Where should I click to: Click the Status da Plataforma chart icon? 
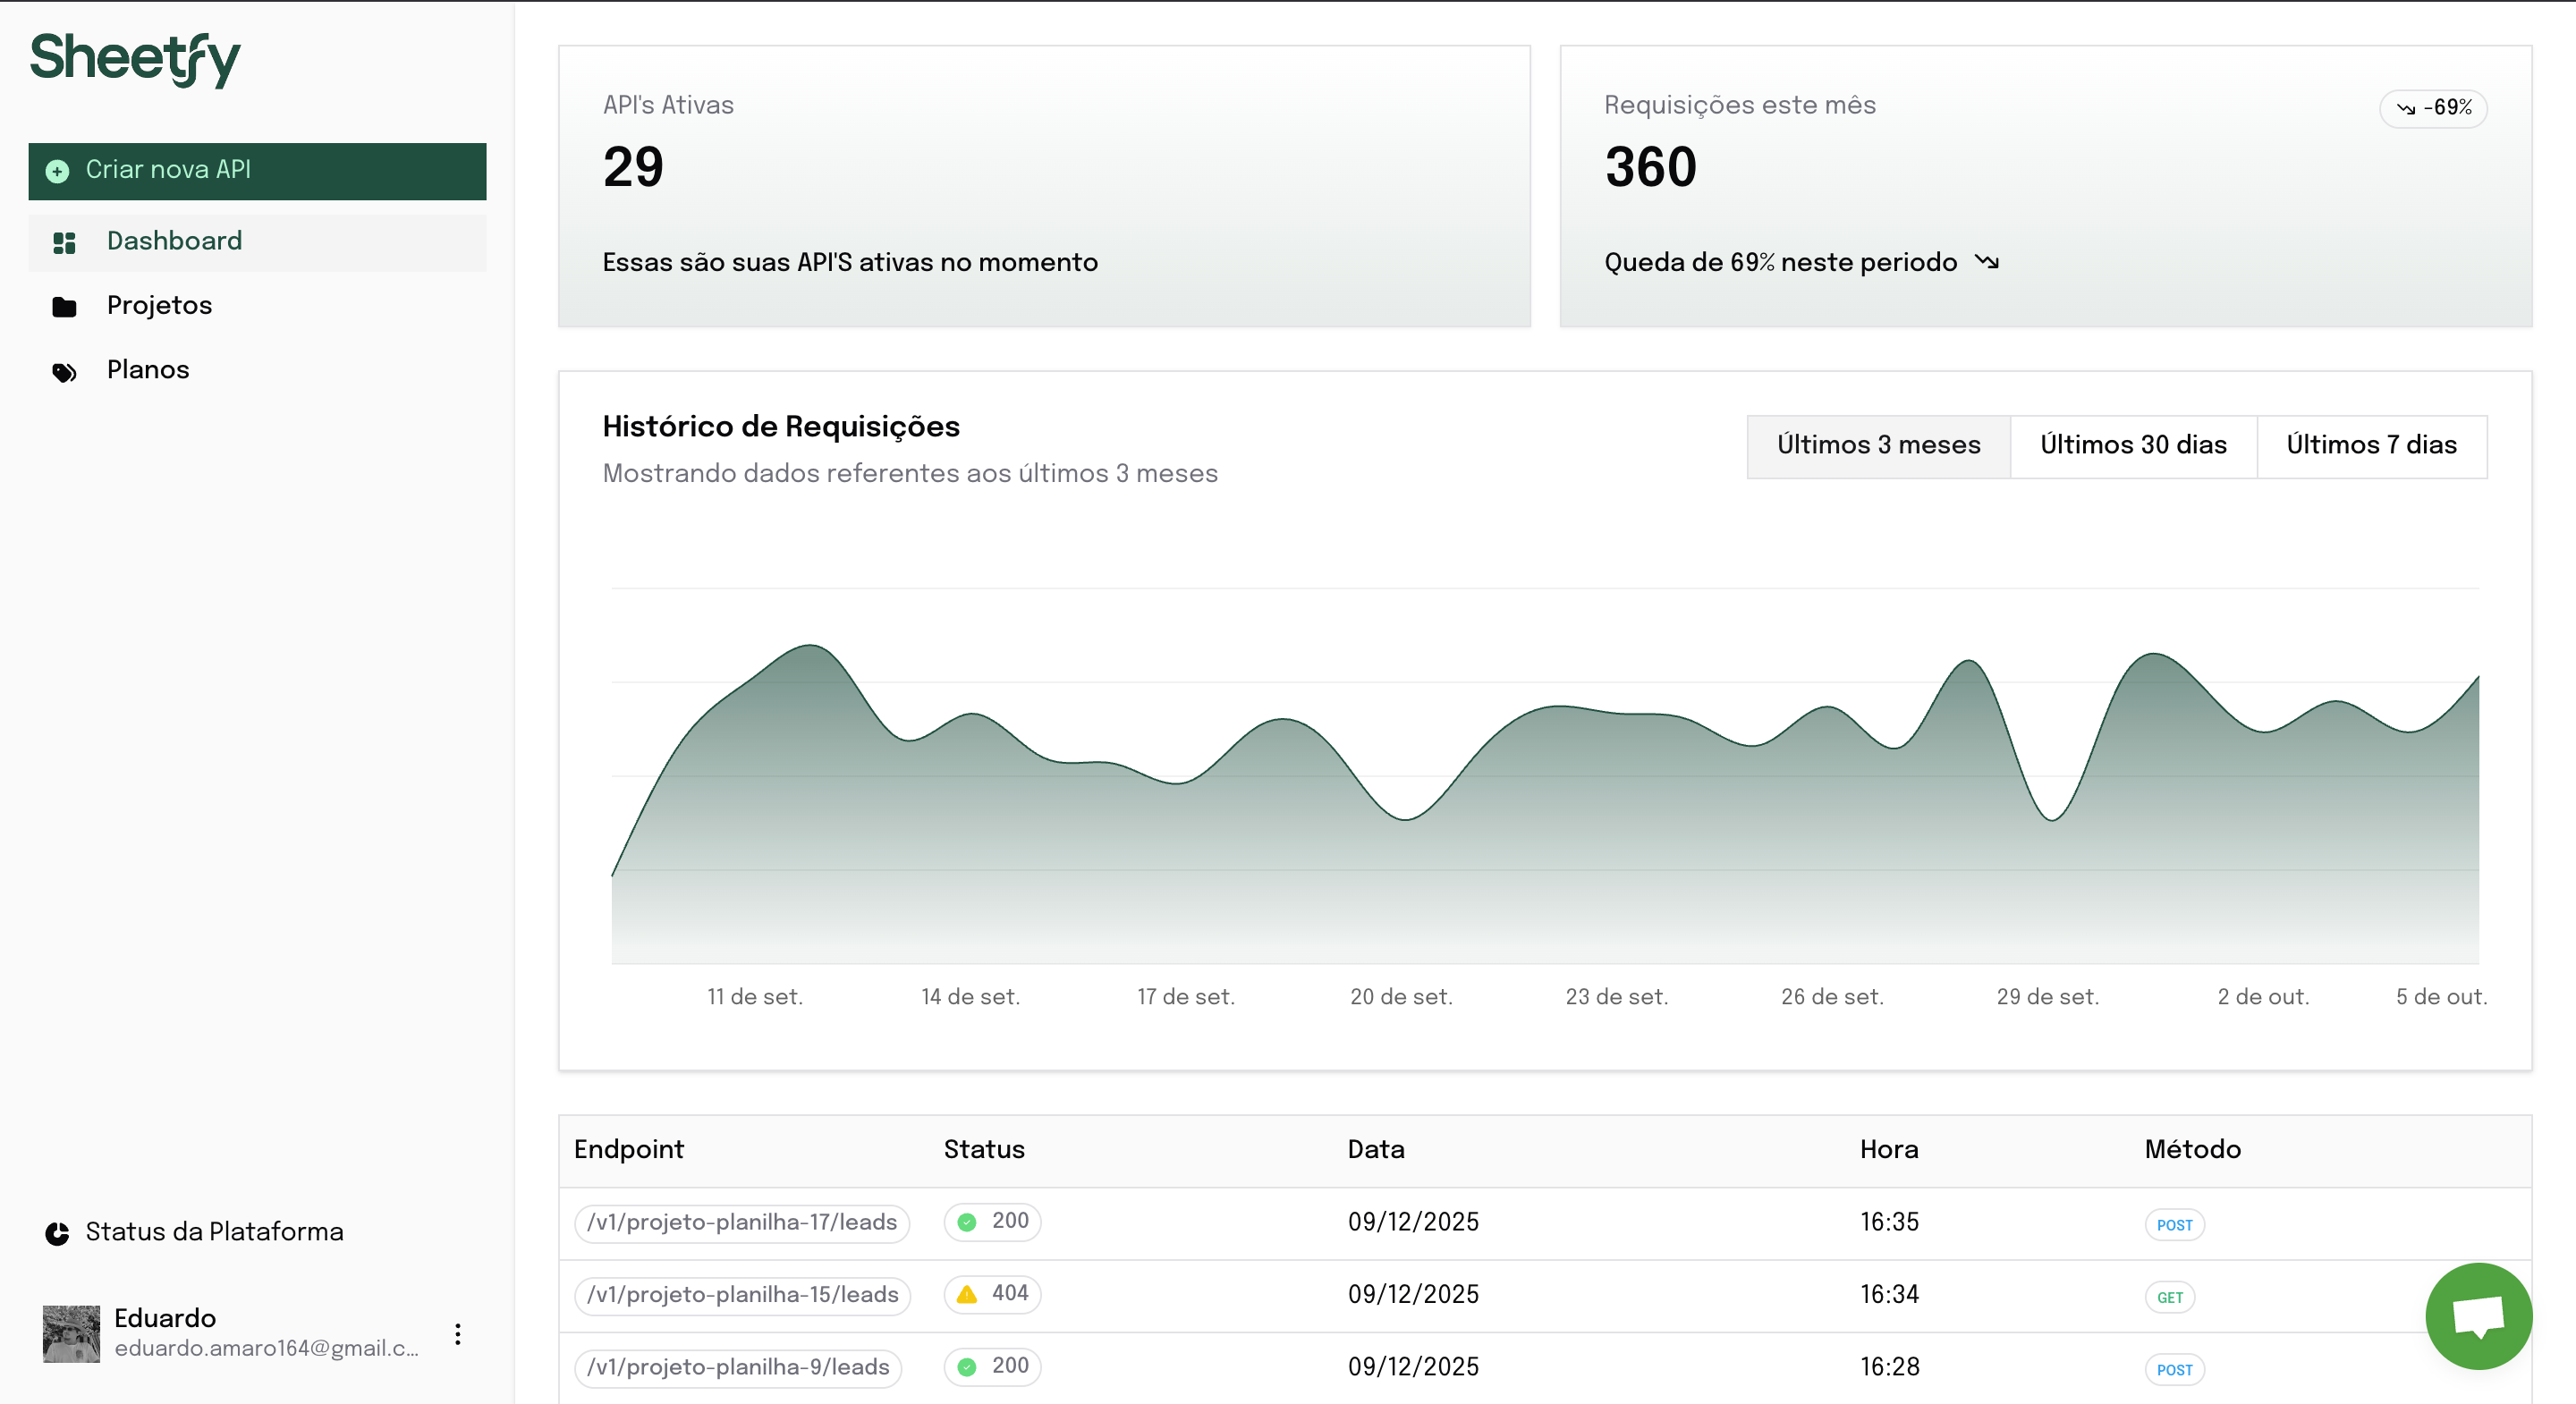[58, 1232]
